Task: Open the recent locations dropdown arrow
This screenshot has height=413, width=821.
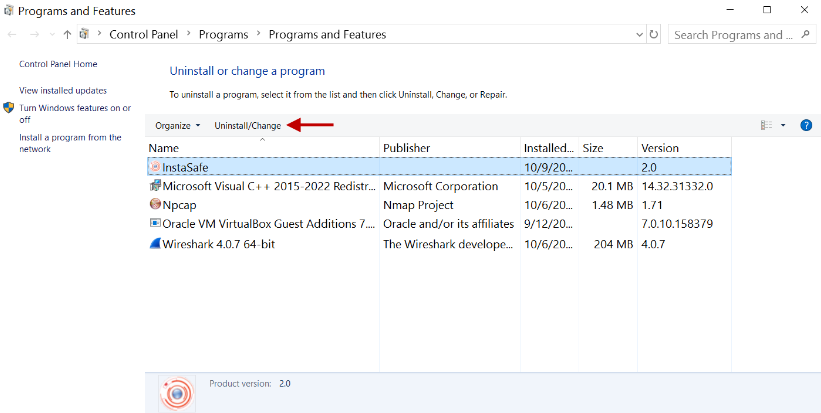Action: pos(52,35)
